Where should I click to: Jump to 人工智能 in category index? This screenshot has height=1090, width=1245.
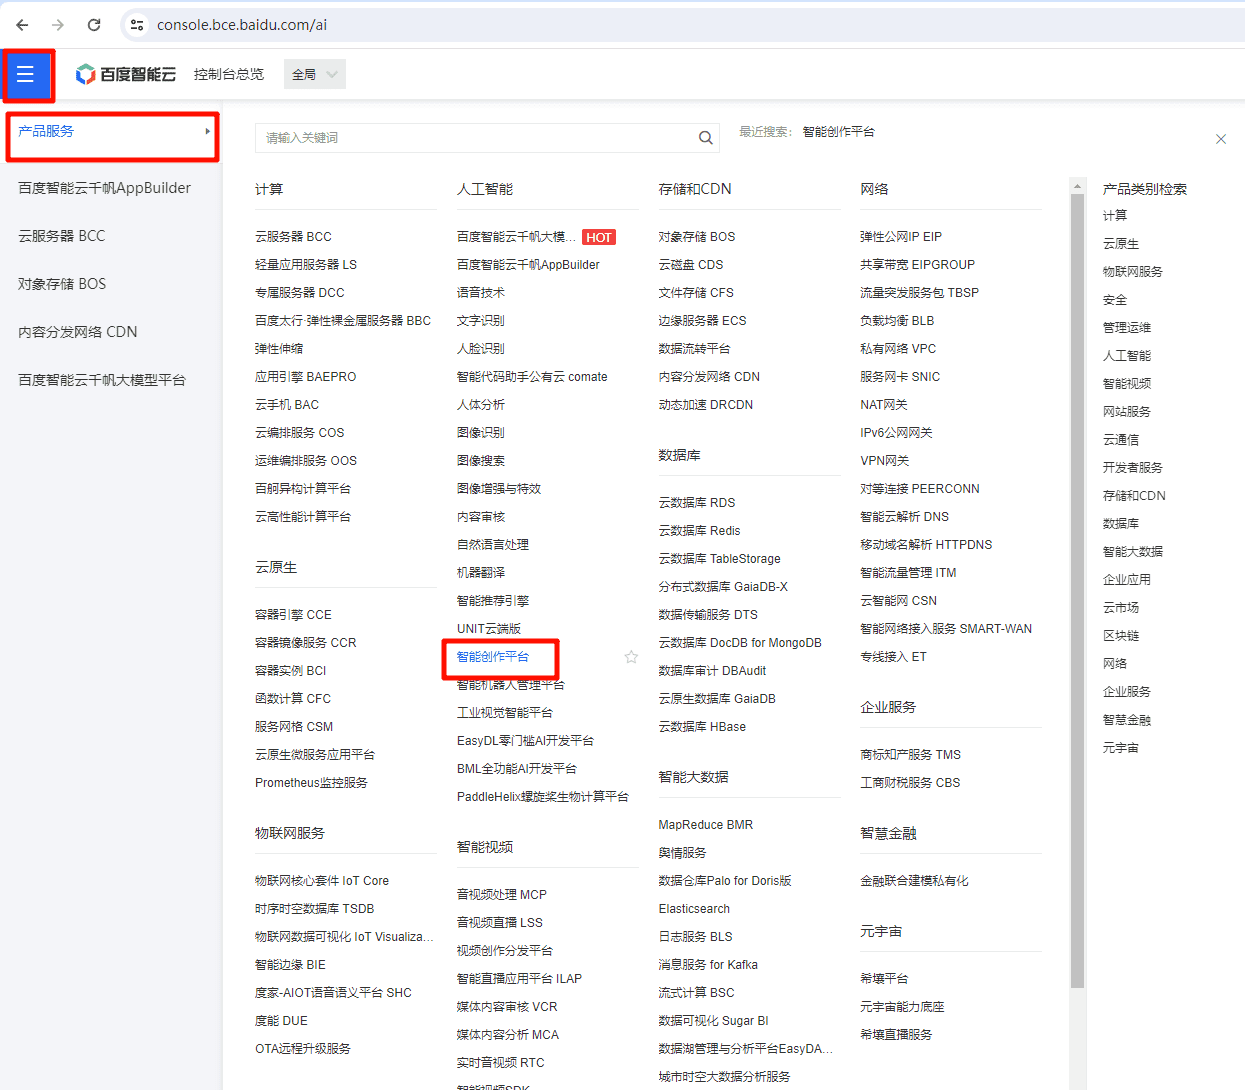tap(1127, 356)
